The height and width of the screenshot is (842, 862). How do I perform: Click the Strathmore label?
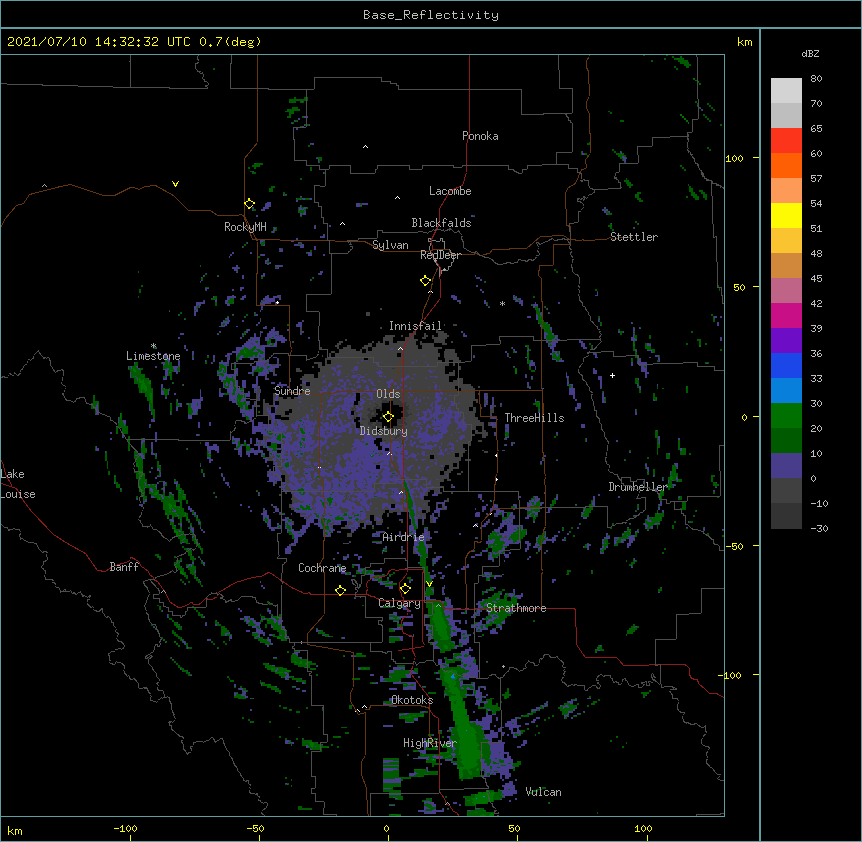(516, 608)
